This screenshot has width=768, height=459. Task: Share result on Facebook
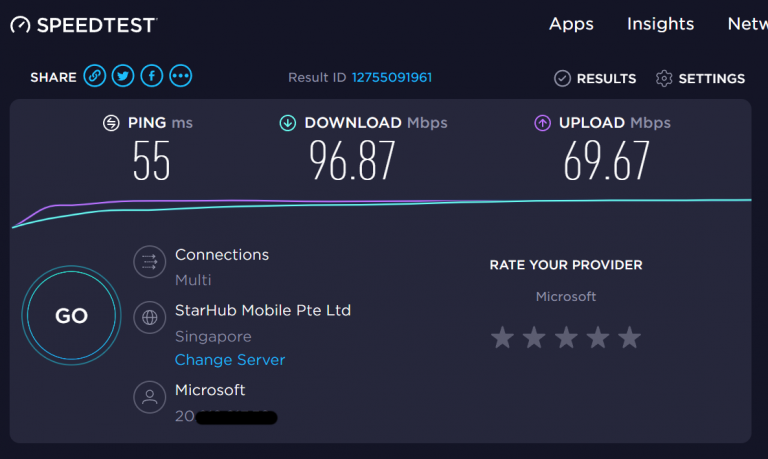click(152, 76)
